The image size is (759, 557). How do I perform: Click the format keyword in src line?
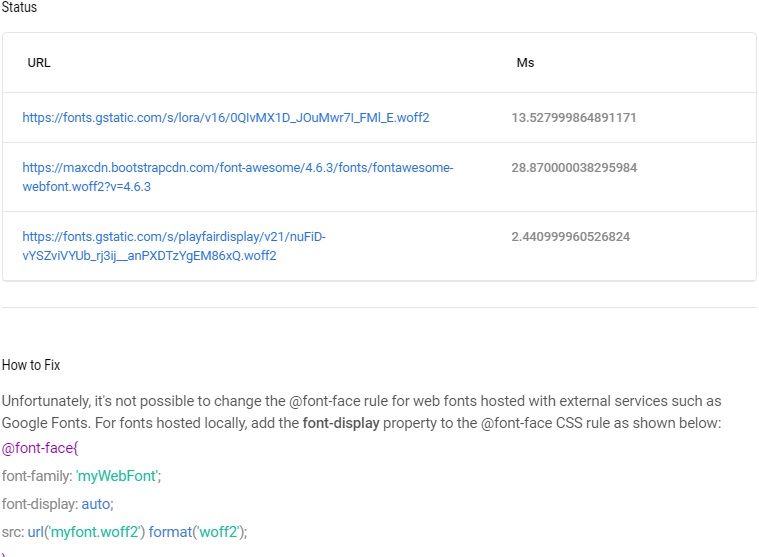[170, 532]
